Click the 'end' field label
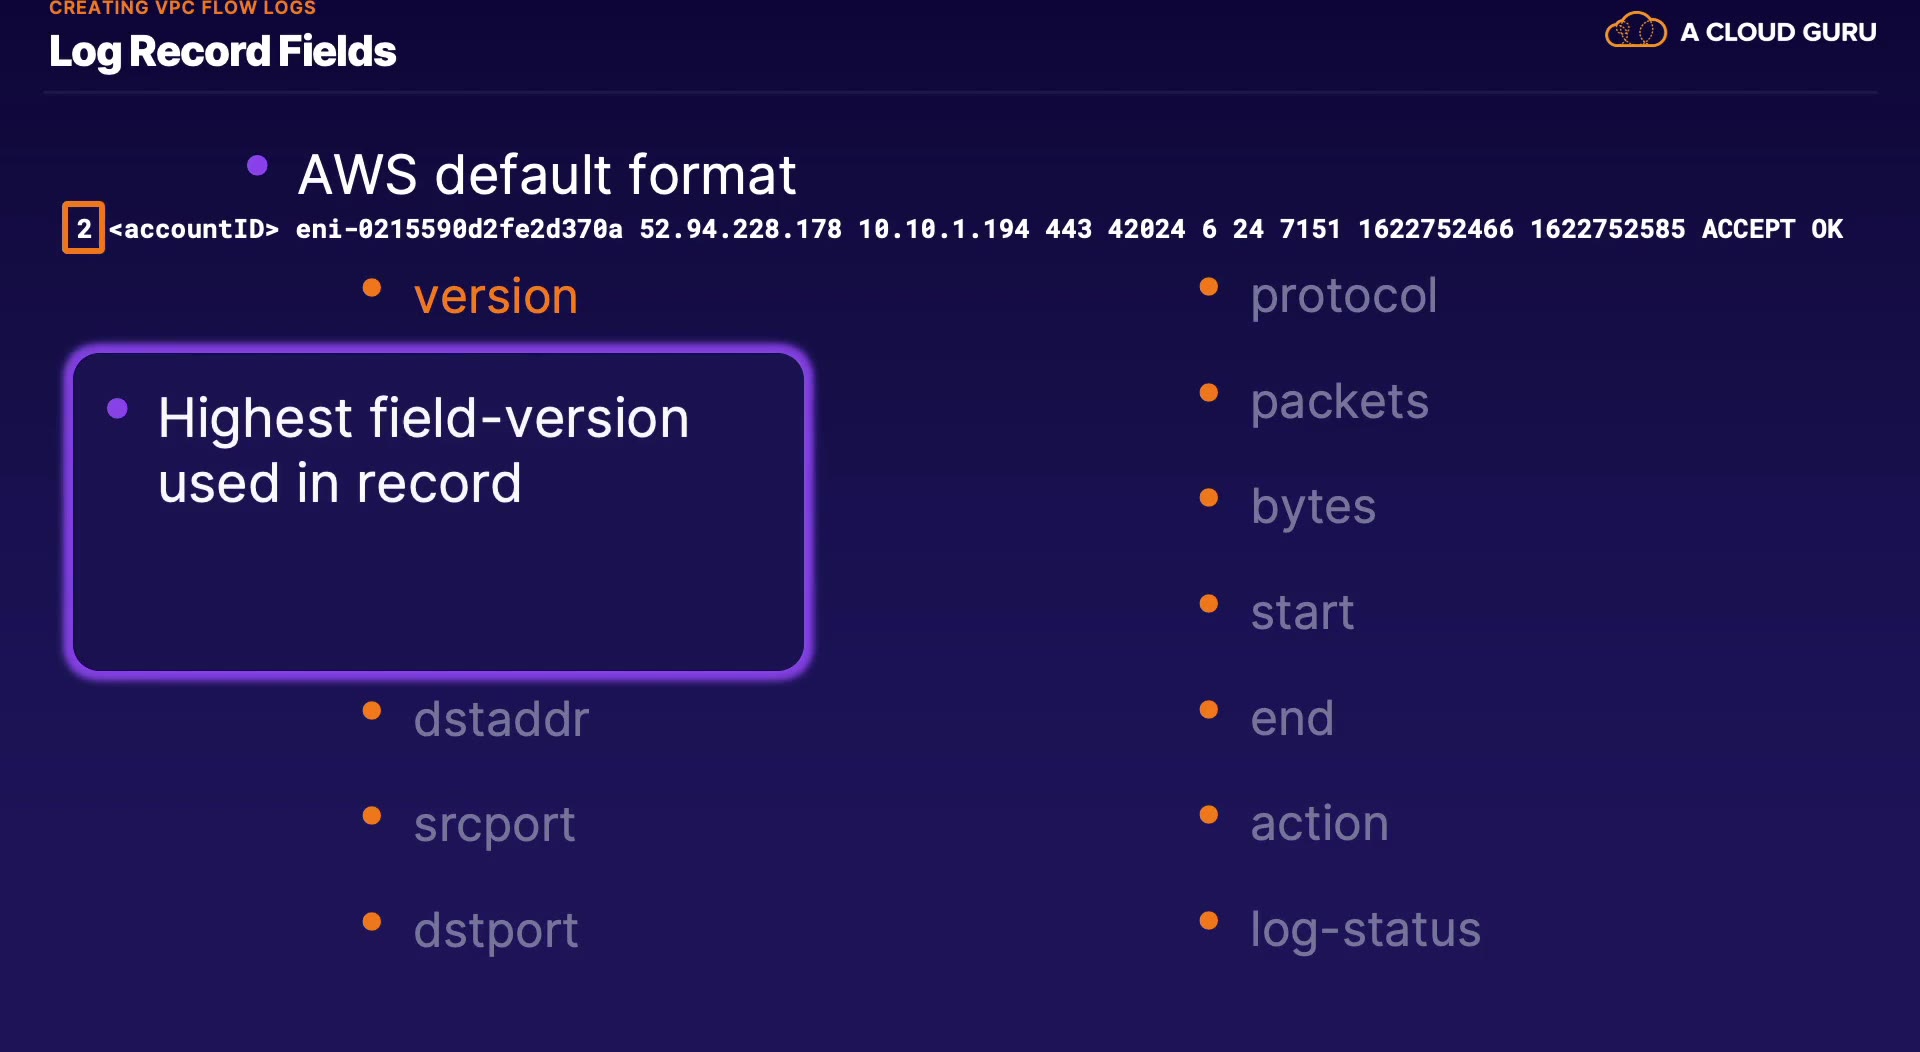Viewport: 1920px width, 1052px height. click(1292, 718)
